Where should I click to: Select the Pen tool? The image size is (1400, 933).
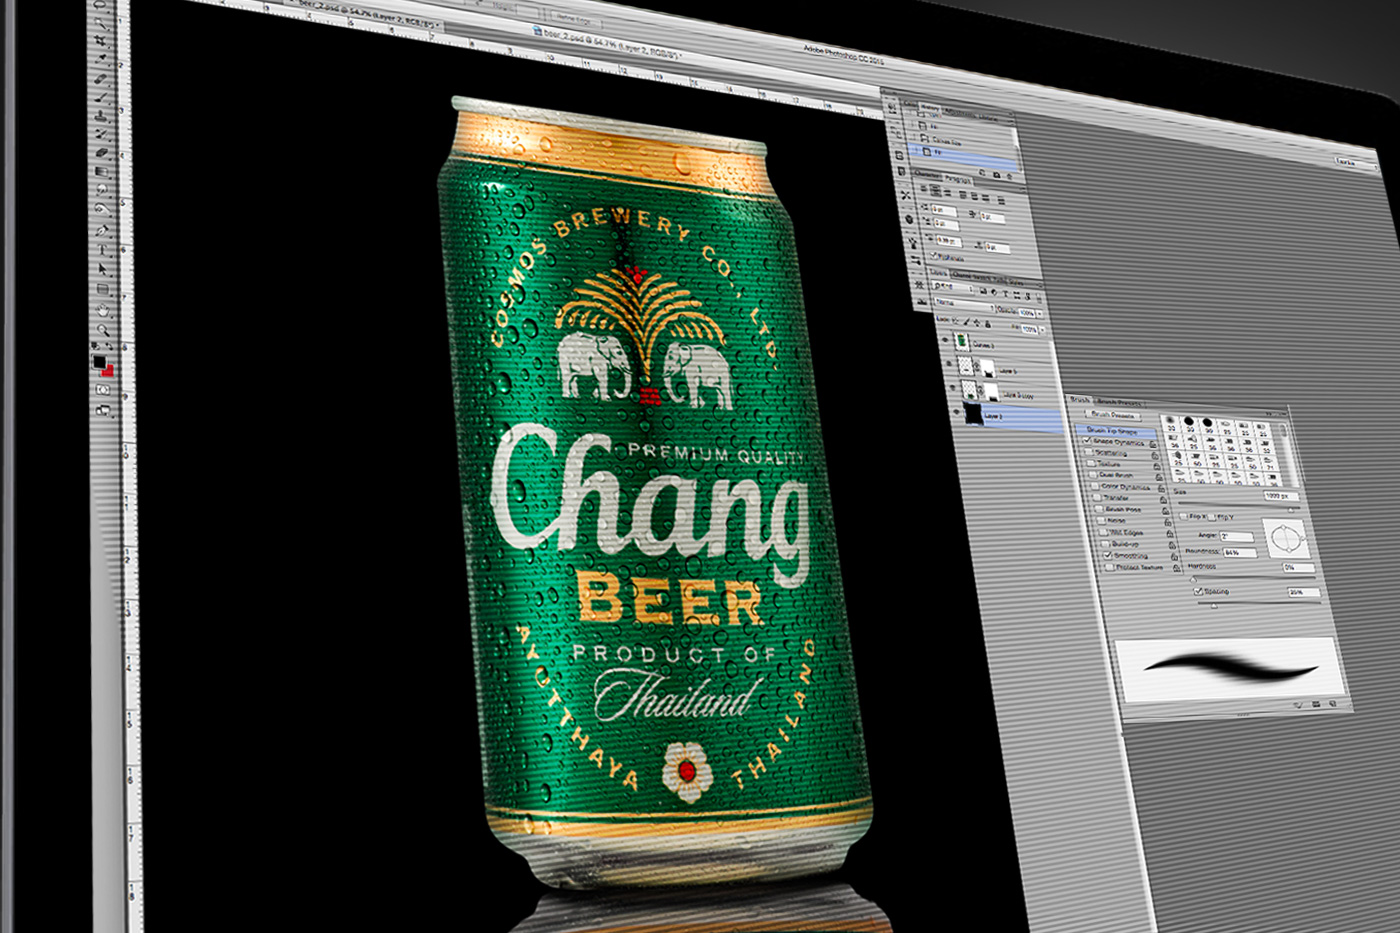point(102,229)
